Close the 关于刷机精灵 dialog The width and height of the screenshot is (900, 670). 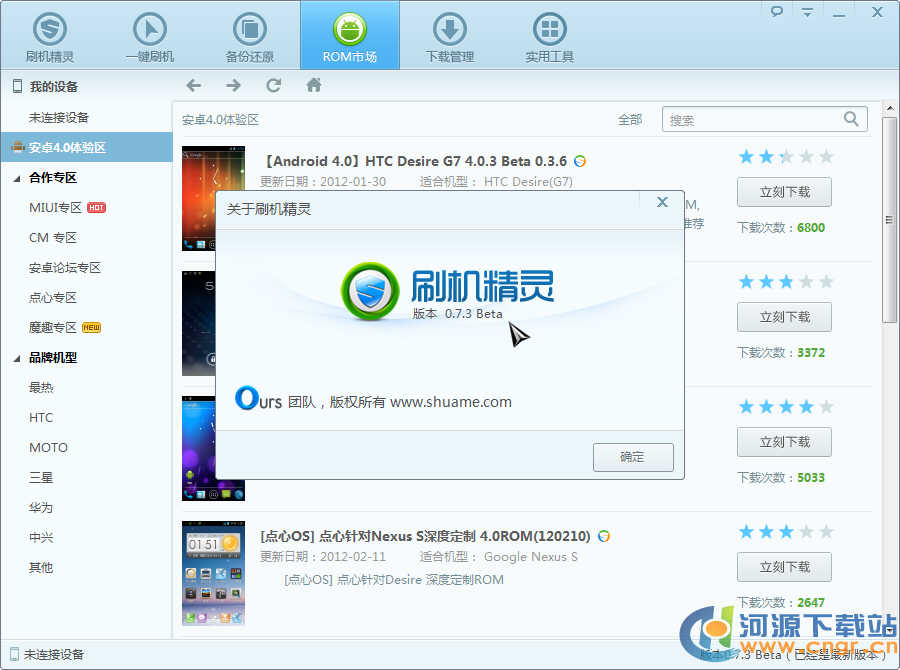point(662,202)
